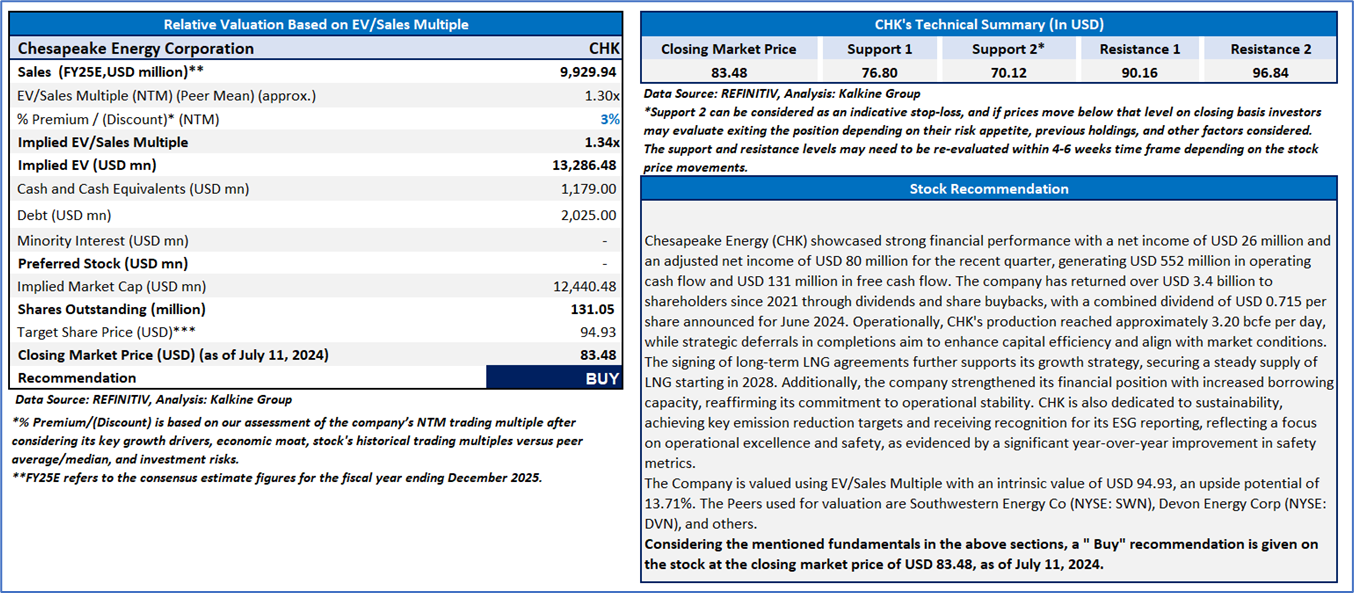Screen dimensions: 1354x593
Task: Click the technical summary closing price '83.48'
Action: (x=730, y=73)
